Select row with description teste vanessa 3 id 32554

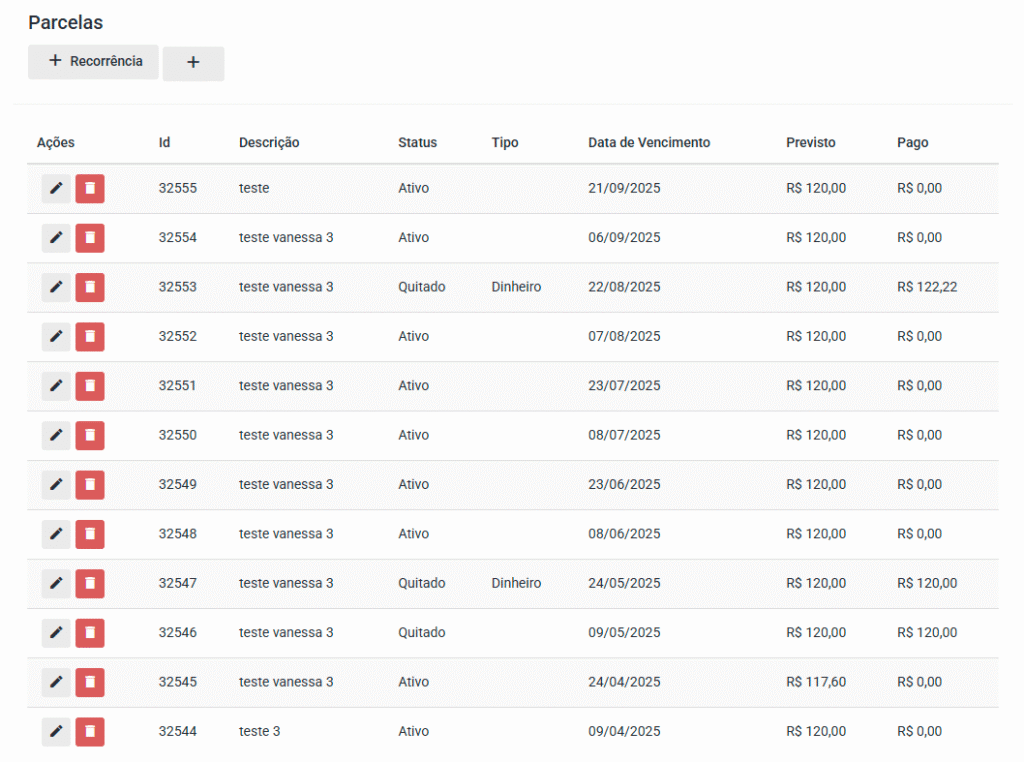pos(286,238)
